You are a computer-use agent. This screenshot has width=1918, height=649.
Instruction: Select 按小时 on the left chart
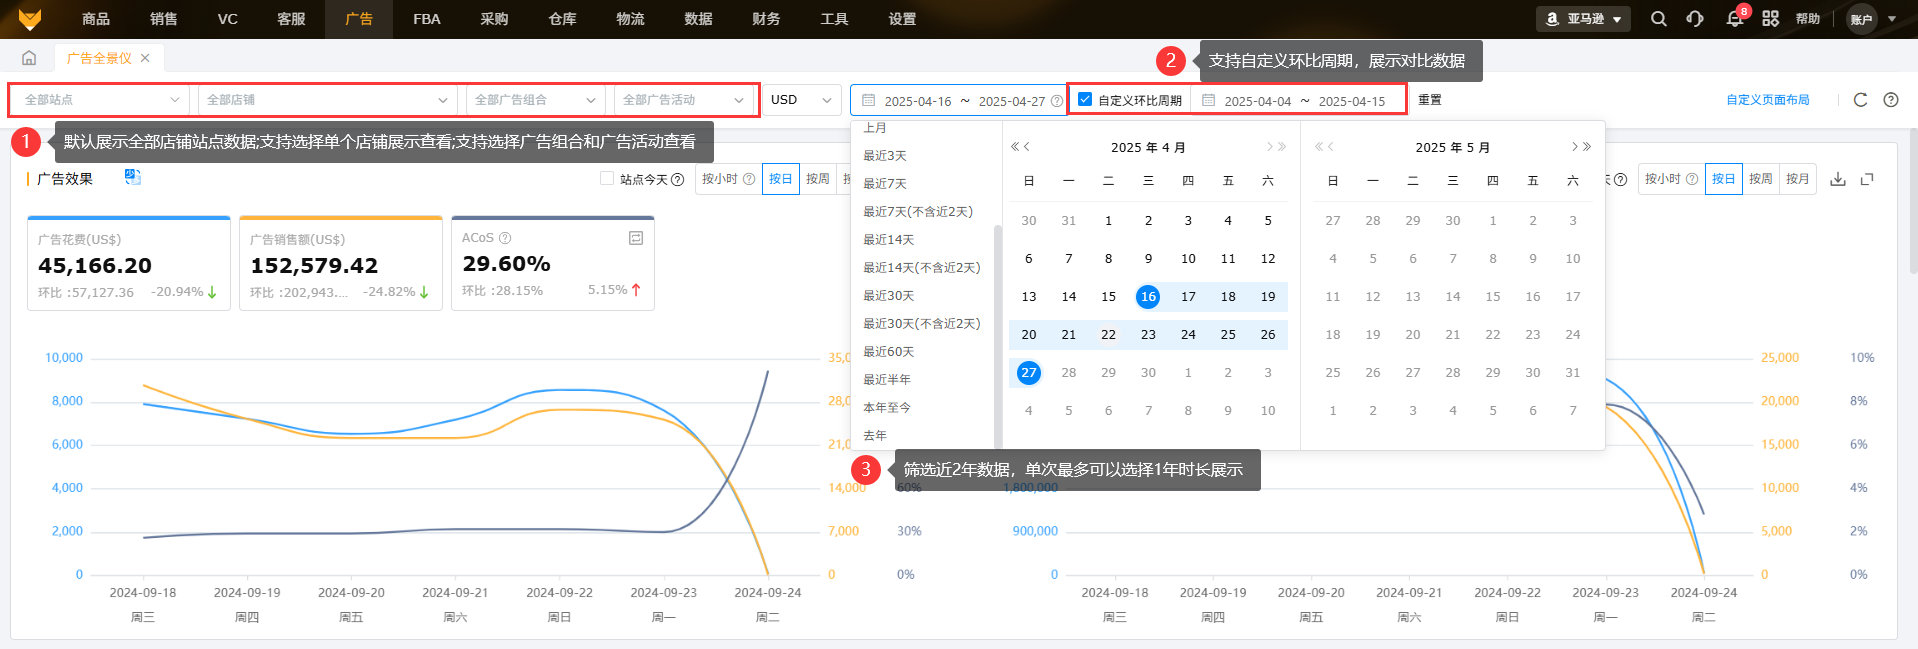(x=728, y=179)
